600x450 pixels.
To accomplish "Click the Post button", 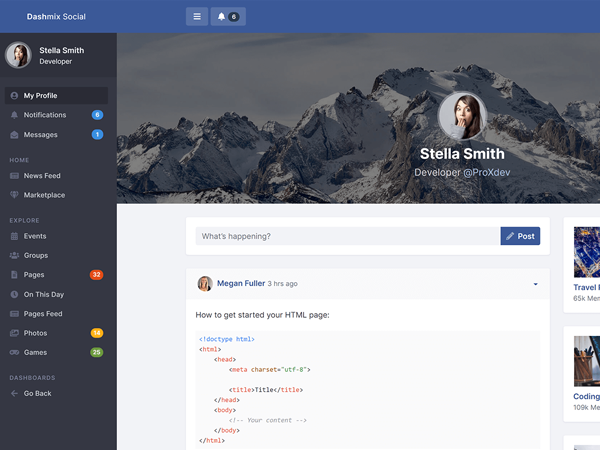I will [x=520, y=236].
